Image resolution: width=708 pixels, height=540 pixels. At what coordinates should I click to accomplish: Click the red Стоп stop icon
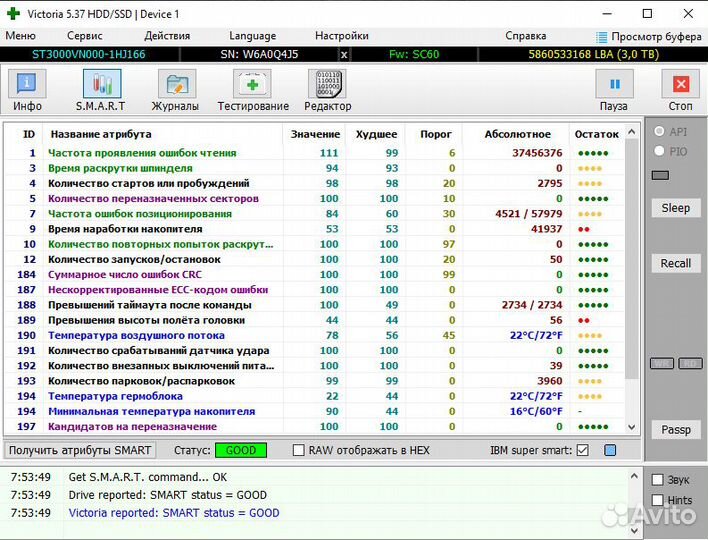(680, 84)
